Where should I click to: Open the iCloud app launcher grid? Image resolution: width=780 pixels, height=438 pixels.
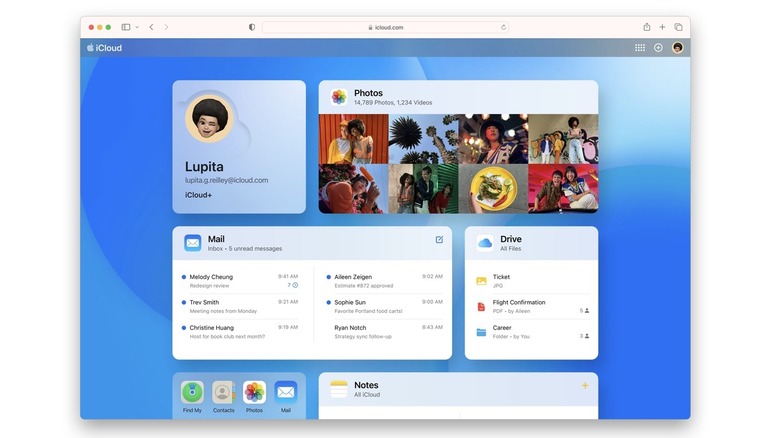tap(640, 48)
